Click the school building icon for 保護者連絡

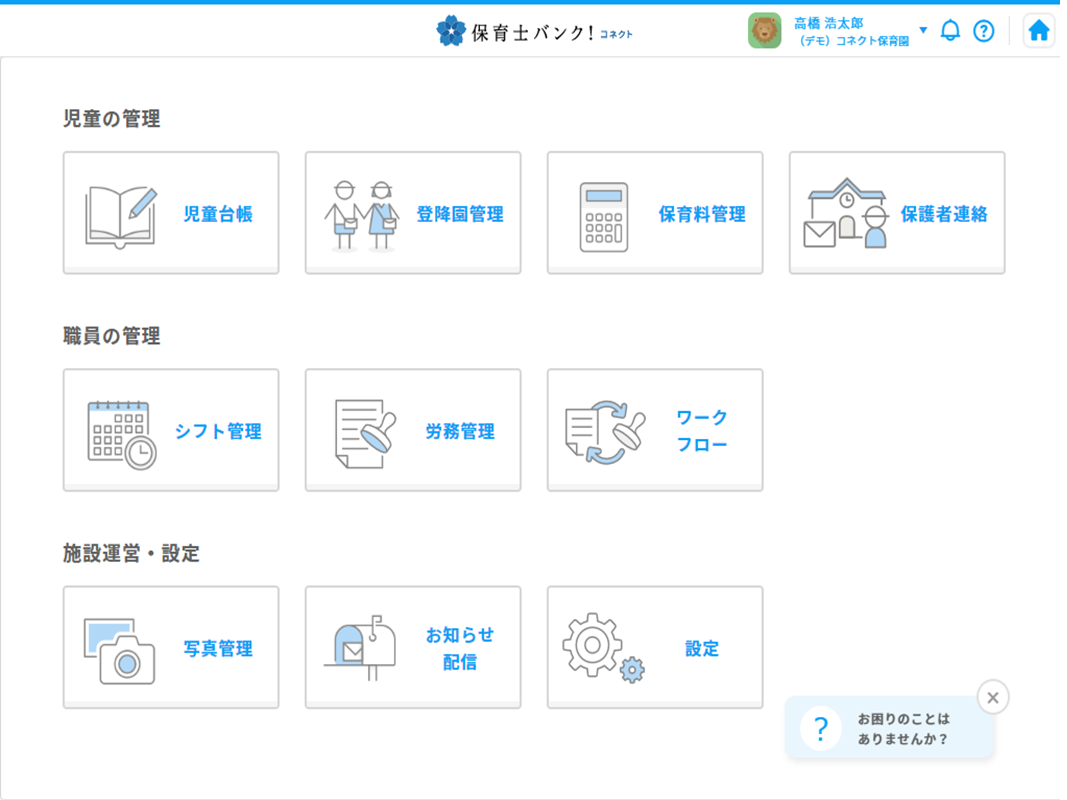tap(846, 214)
